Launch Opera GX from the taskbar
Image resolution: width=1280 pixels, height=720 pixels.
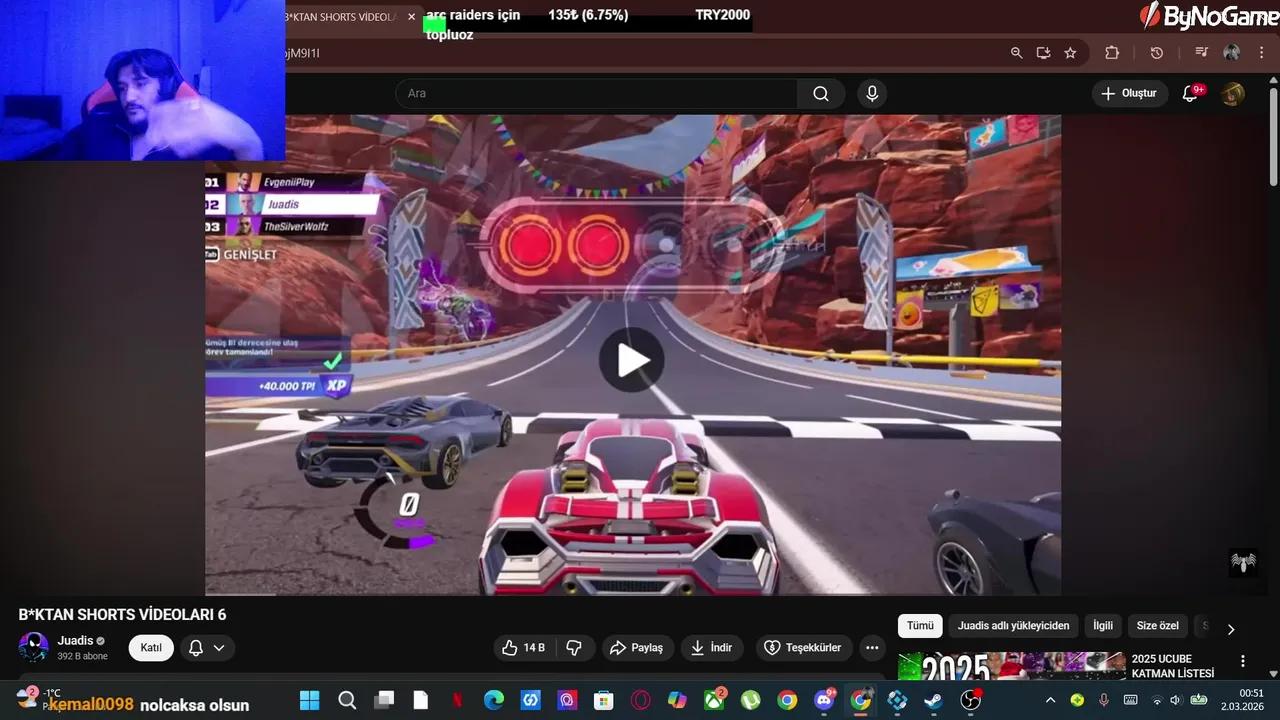coord(641,701)
